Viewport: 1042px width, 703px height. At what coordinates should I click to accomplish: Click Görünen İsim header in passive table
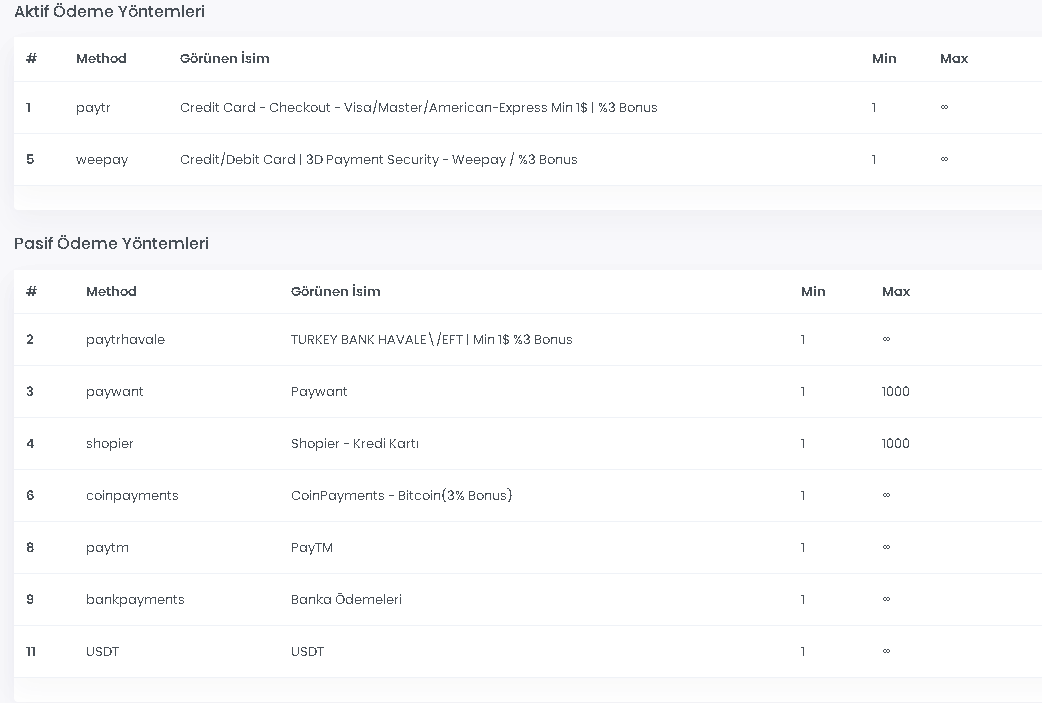click(336, 291)
